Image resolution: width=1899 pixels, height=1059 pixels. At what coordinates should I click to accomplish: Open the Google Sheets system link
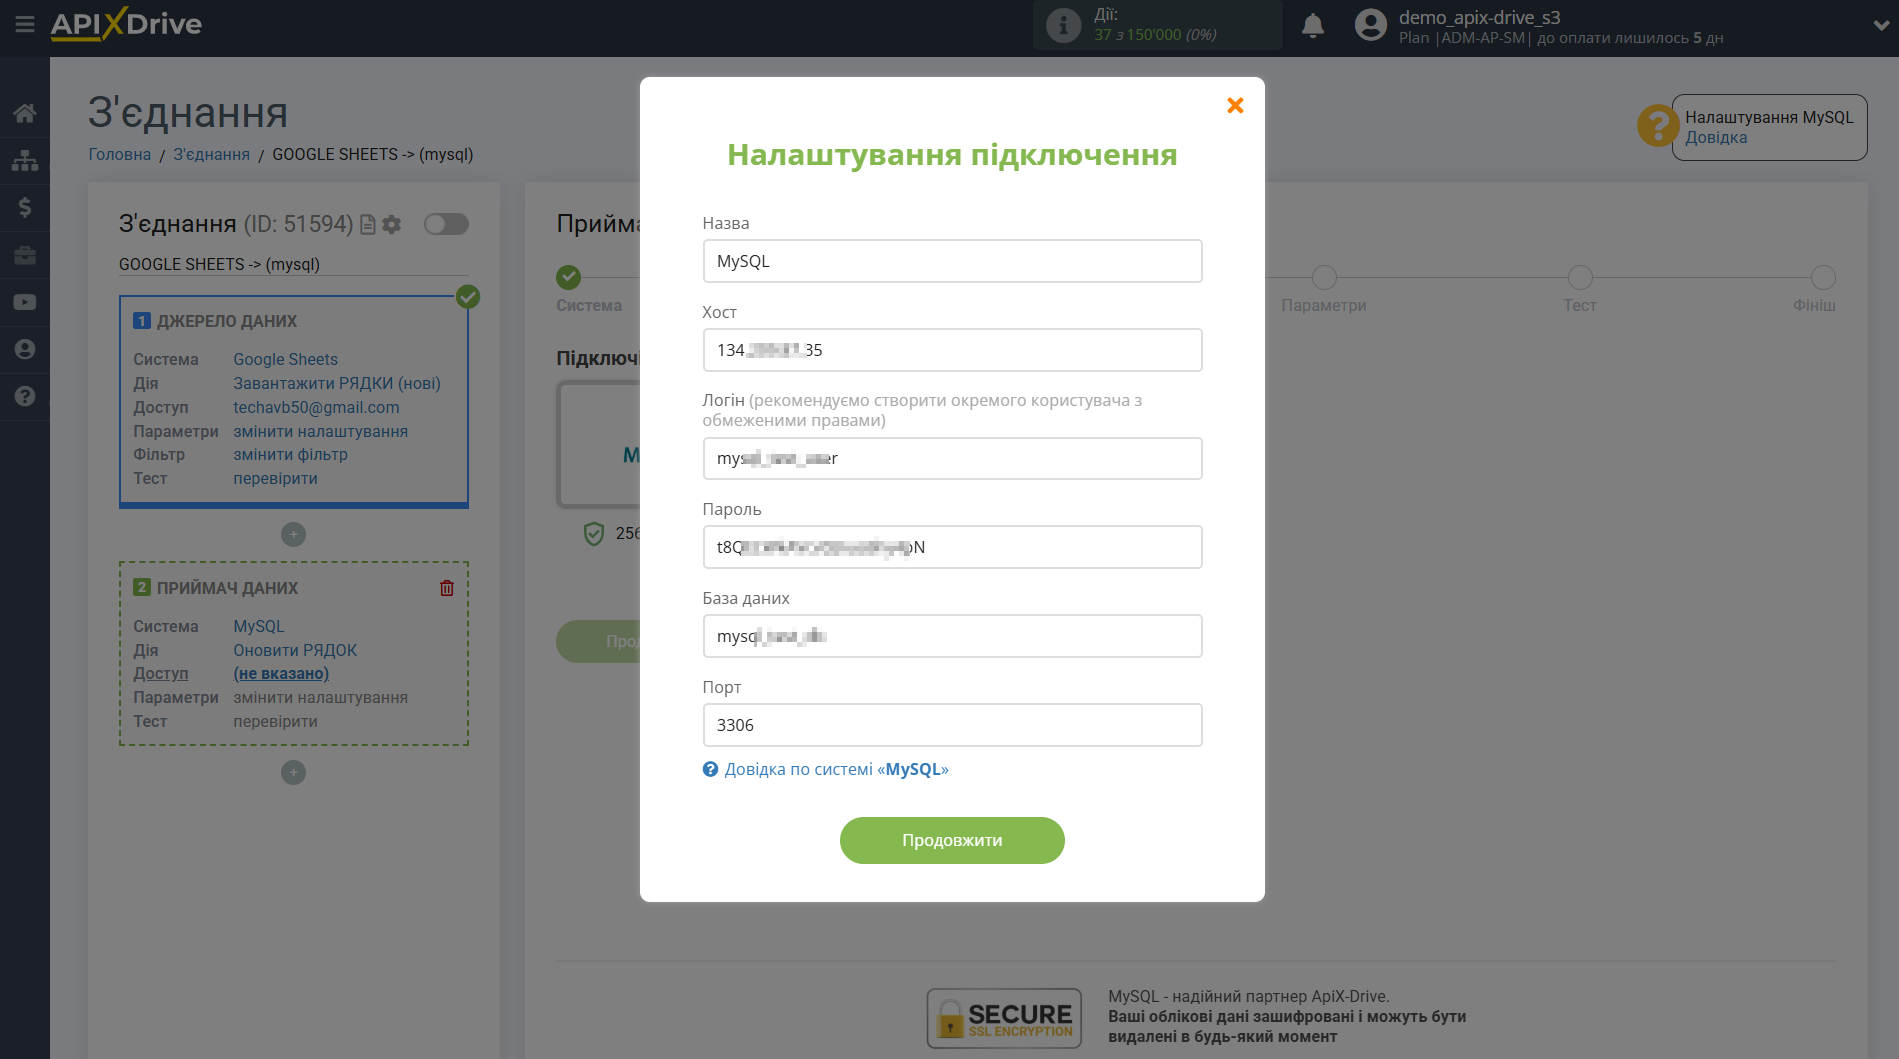pyautogui.click(x=286, y=359)
